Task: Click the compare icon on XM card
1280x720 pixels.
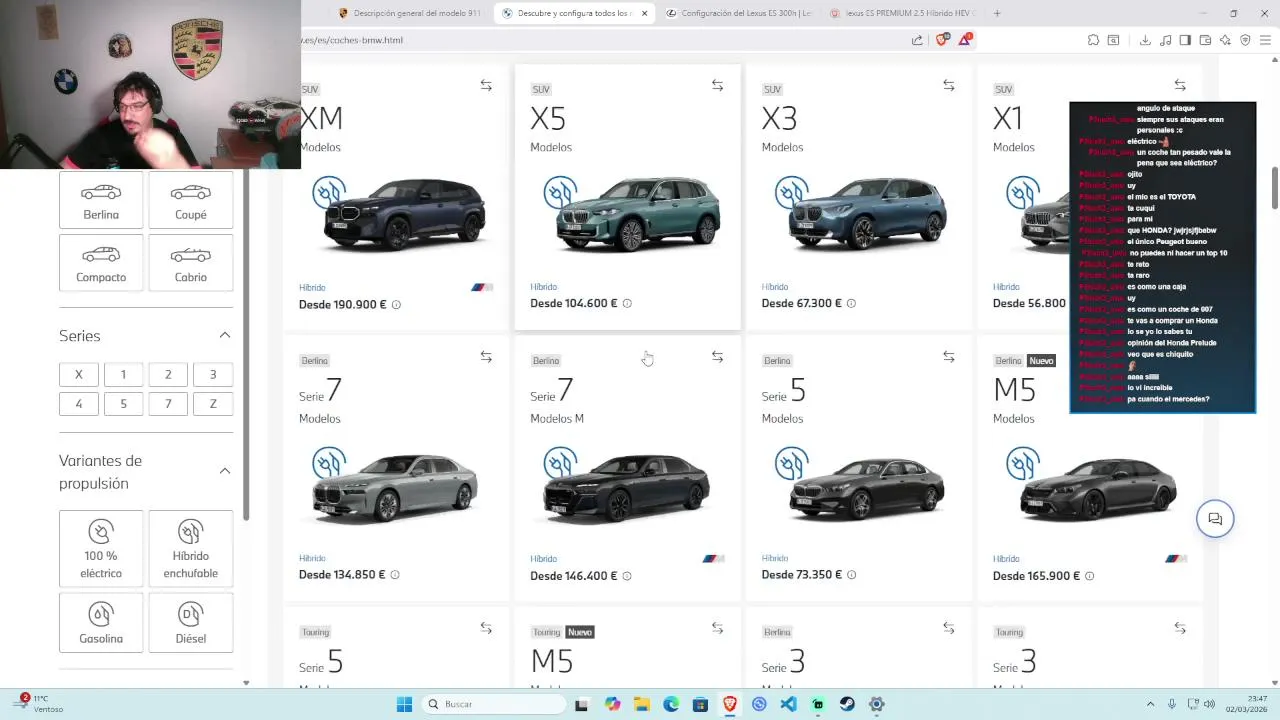Action: [486, 86]
